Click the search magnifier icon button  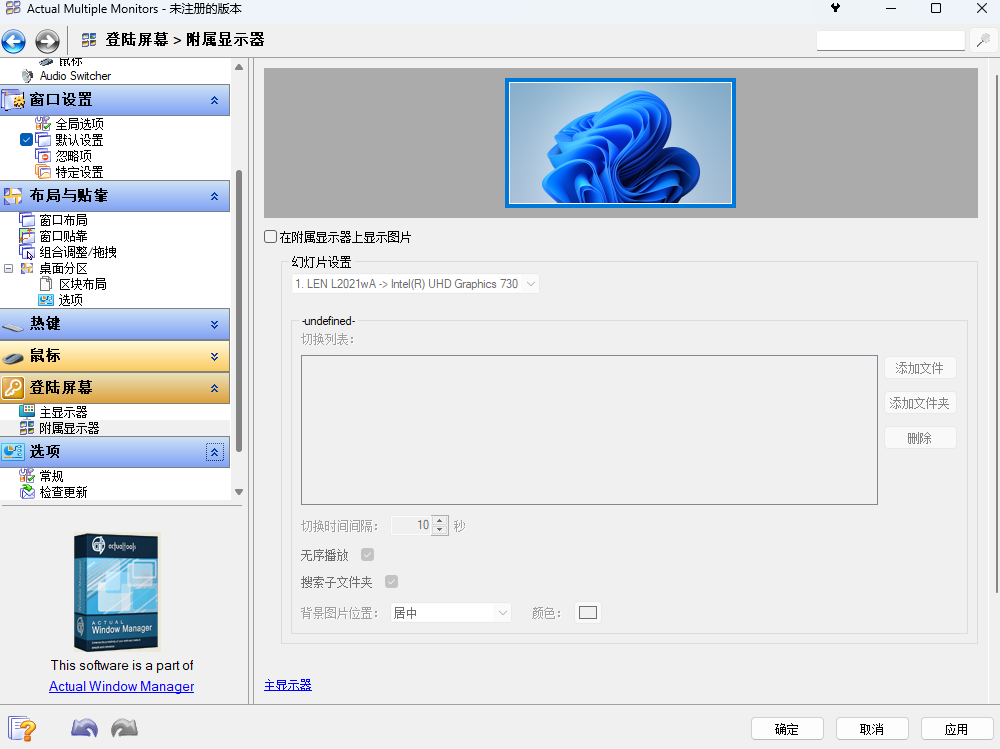point(983,40)
